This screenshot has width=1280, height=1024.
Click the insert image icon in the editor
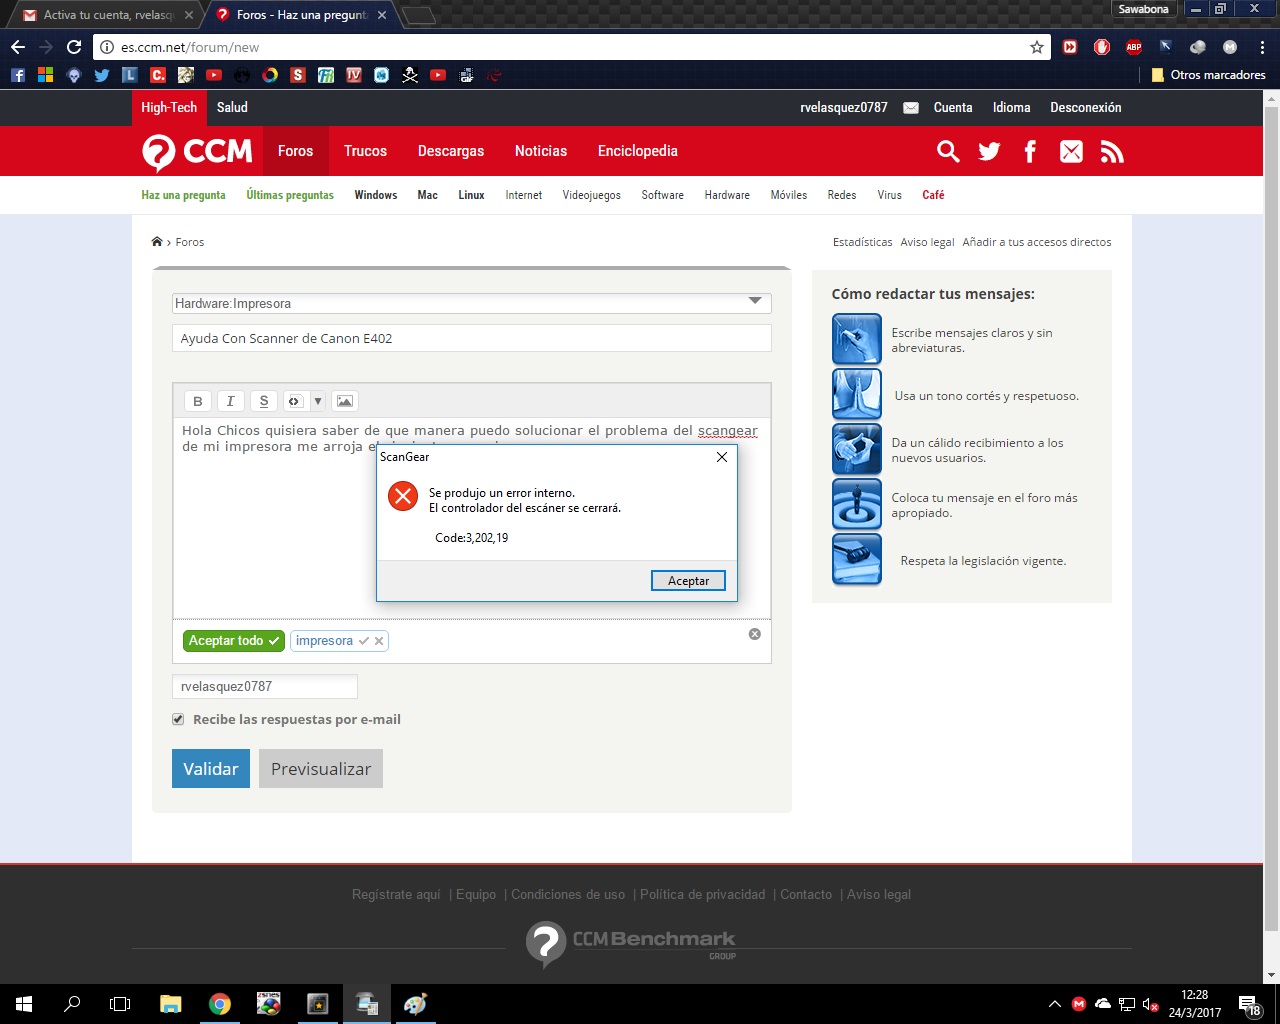344,401
